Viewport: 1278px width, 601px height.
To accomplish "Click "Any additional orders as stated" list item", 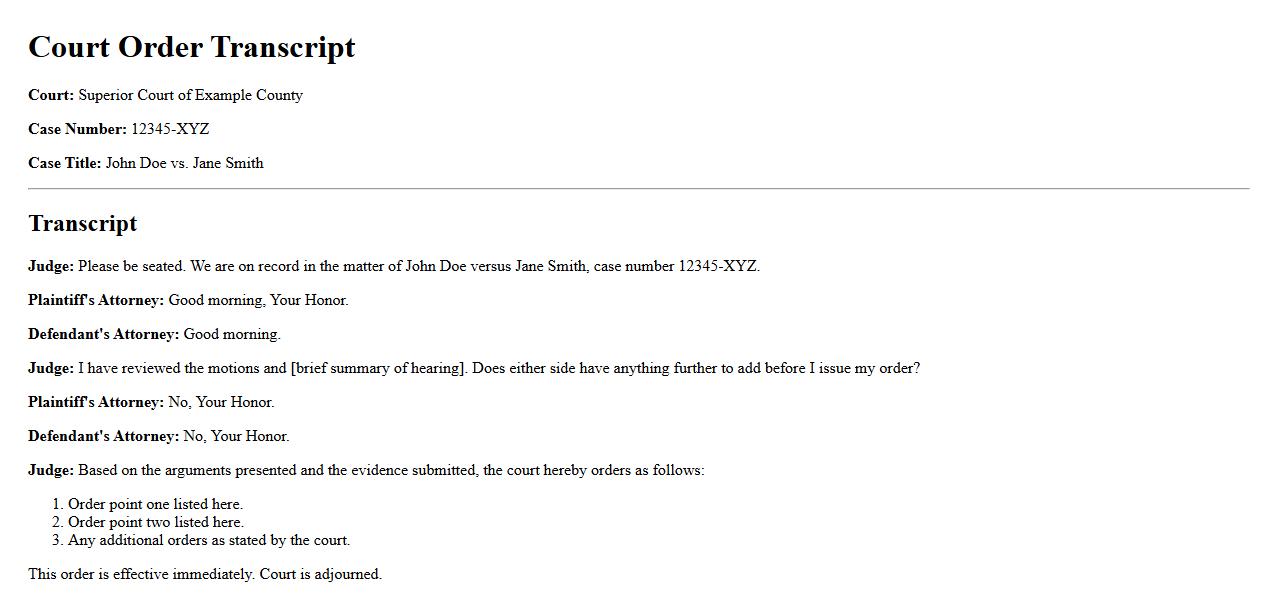I will pyautogui.click(x=208, y=540).
